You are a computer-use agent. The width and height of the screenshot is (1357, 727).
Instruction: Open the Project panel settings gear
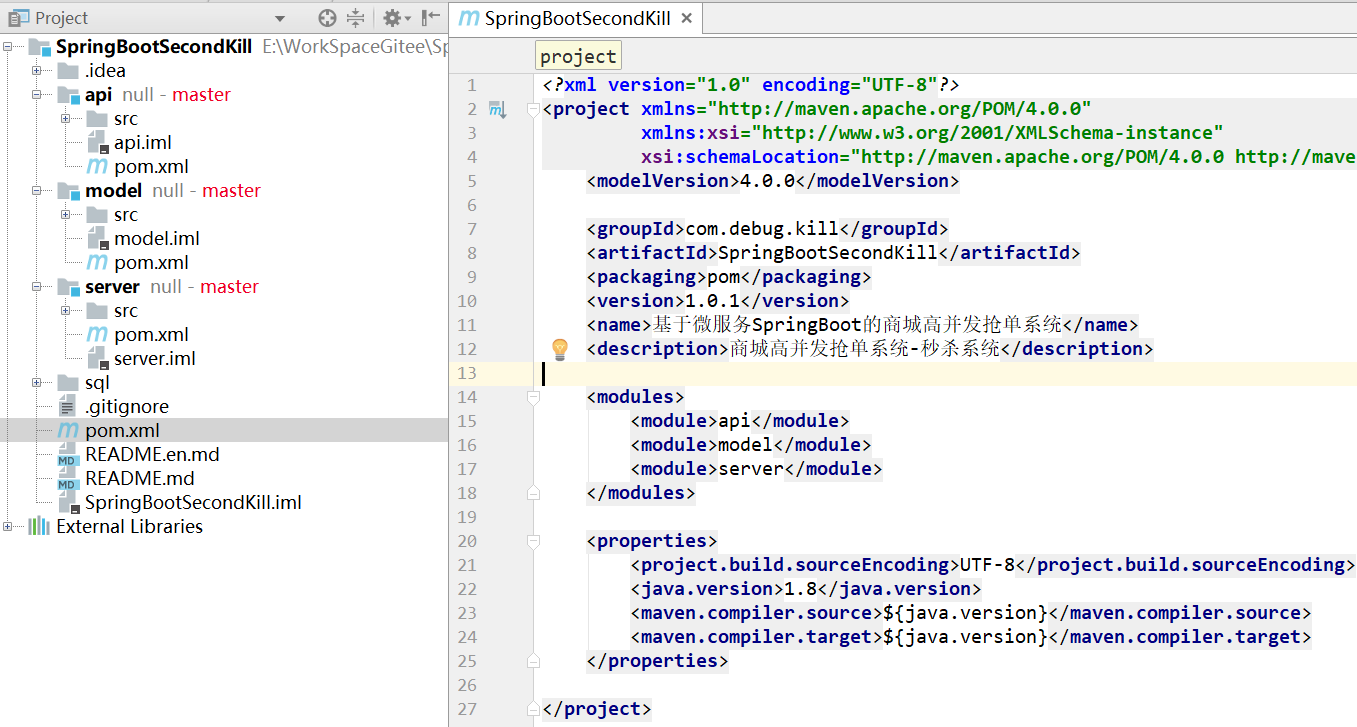pyautogui.click(x=391, y=18)
